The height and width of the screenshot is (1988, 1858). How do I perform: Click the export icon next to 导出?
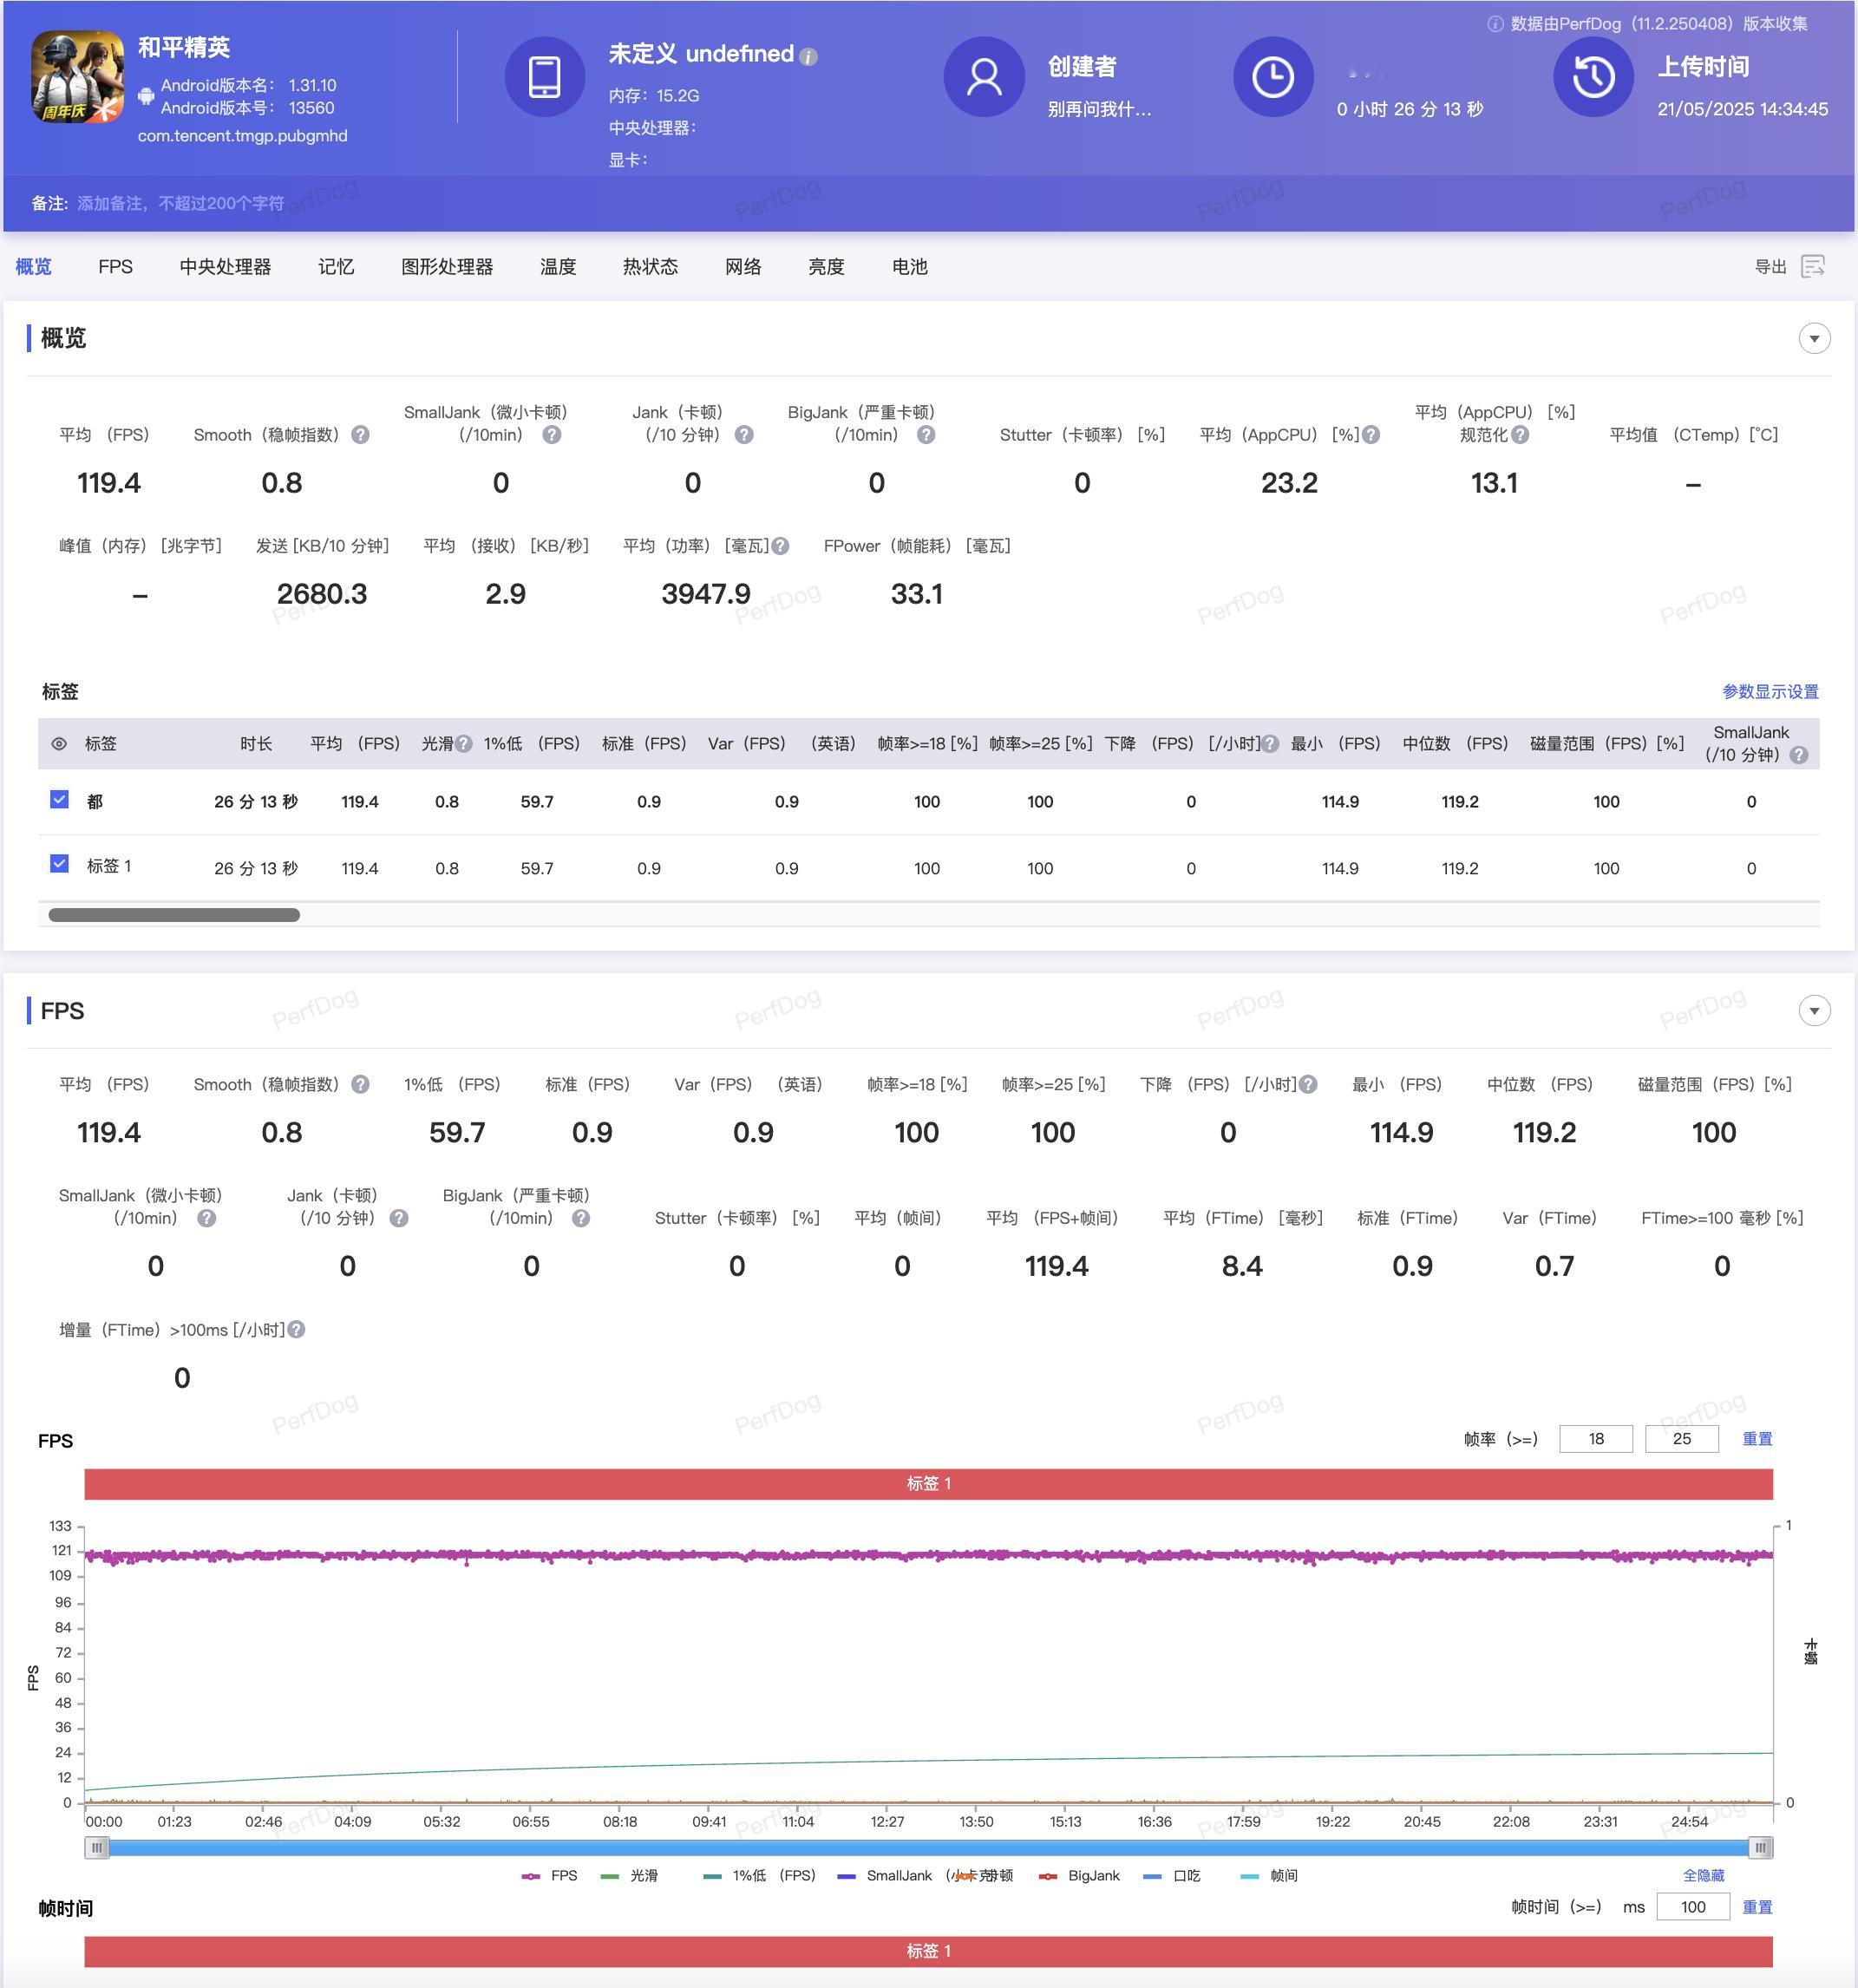point(1812,266)
